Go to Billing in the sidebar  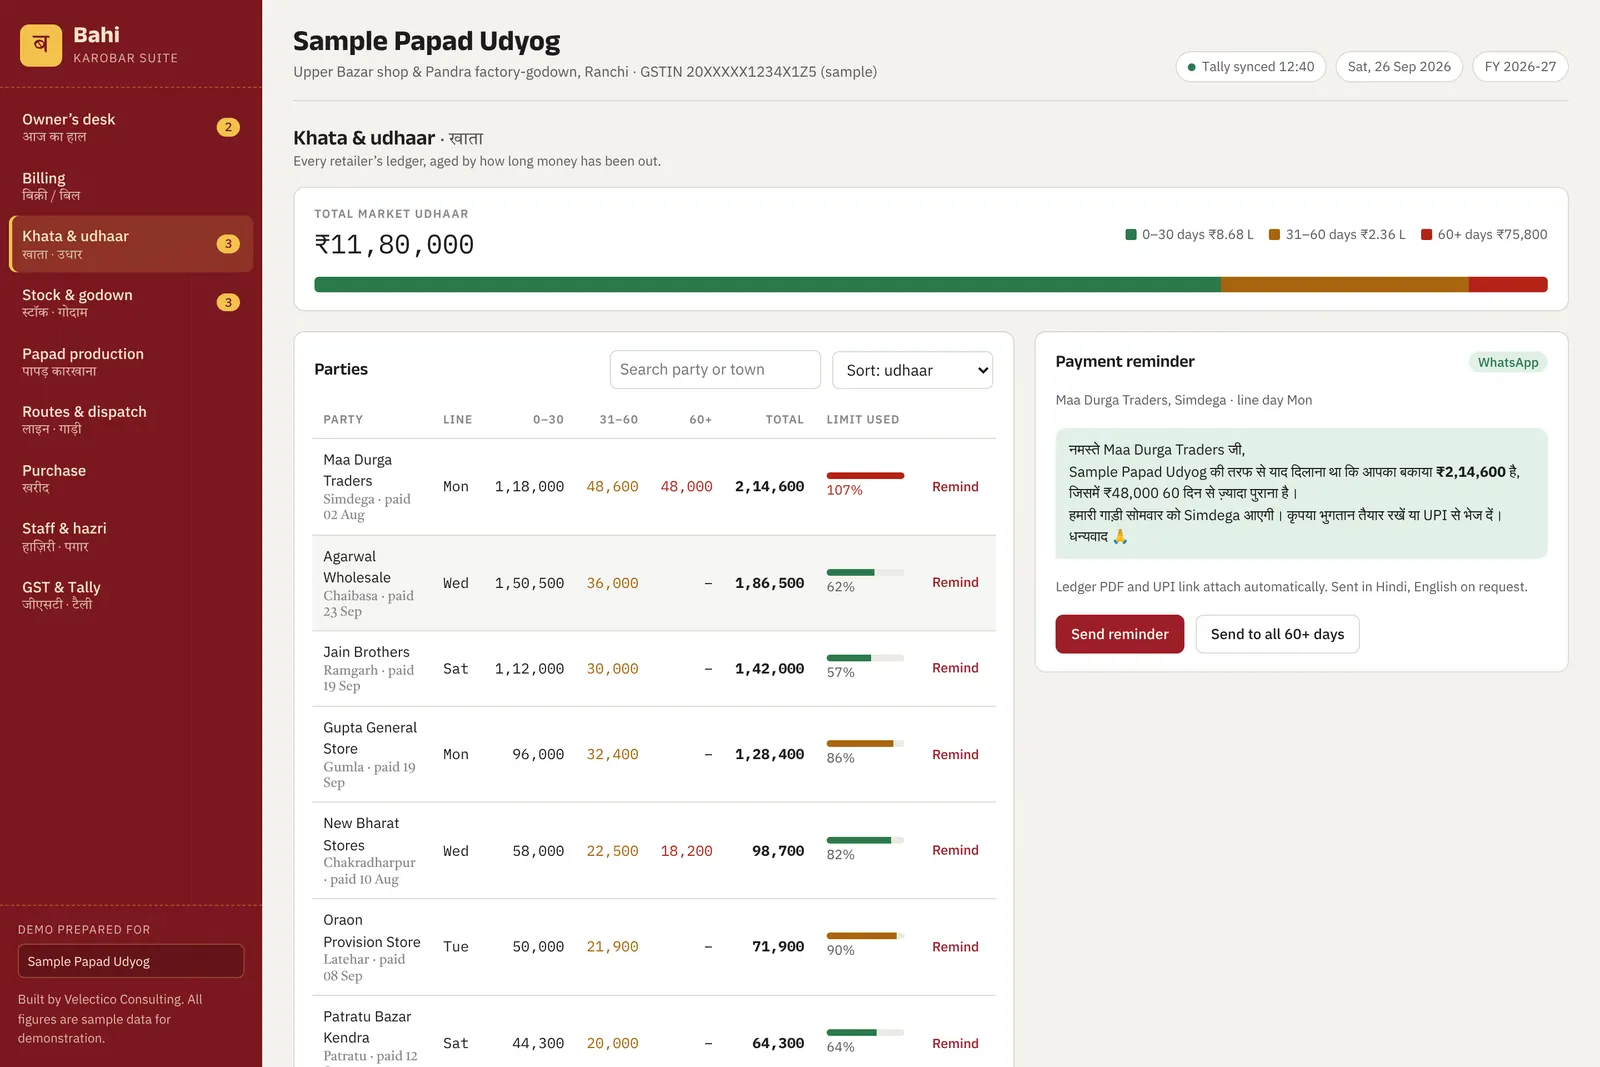click(x=131, y=186)
